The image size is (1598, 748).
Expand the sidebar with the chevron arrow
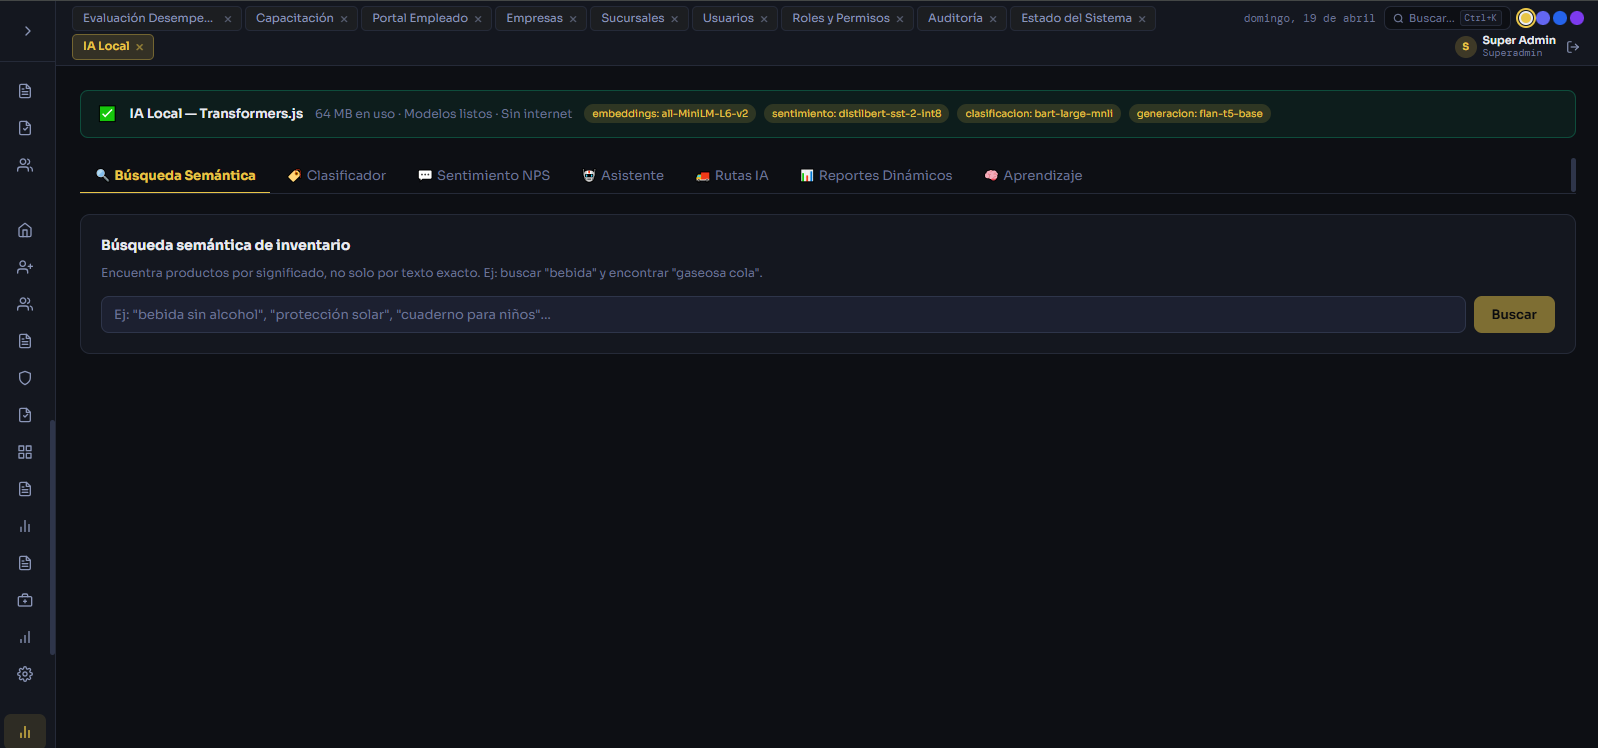coord(28,31)
